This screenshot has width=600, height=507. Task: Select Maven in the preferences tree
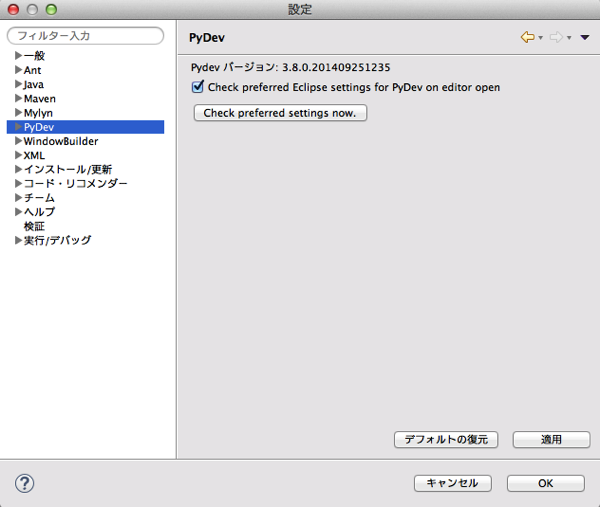tap(39, 99)
